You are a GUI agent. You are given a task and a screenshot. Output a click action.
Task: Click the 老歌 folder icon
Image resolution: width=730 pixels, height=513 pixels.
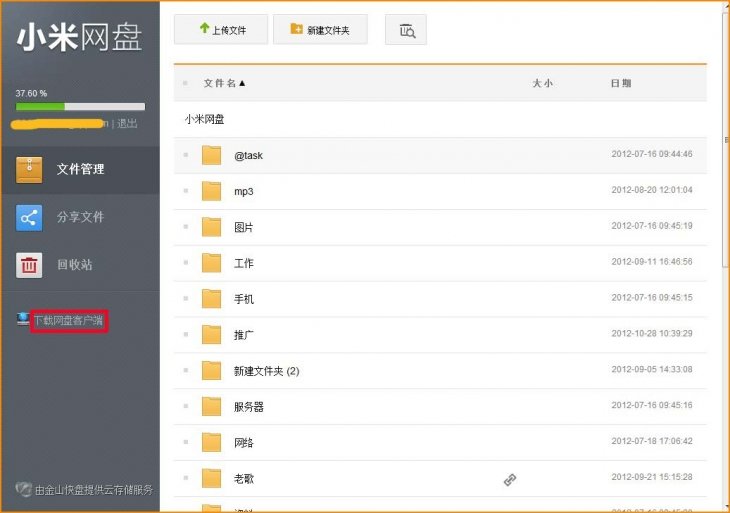tap(211, 478)
